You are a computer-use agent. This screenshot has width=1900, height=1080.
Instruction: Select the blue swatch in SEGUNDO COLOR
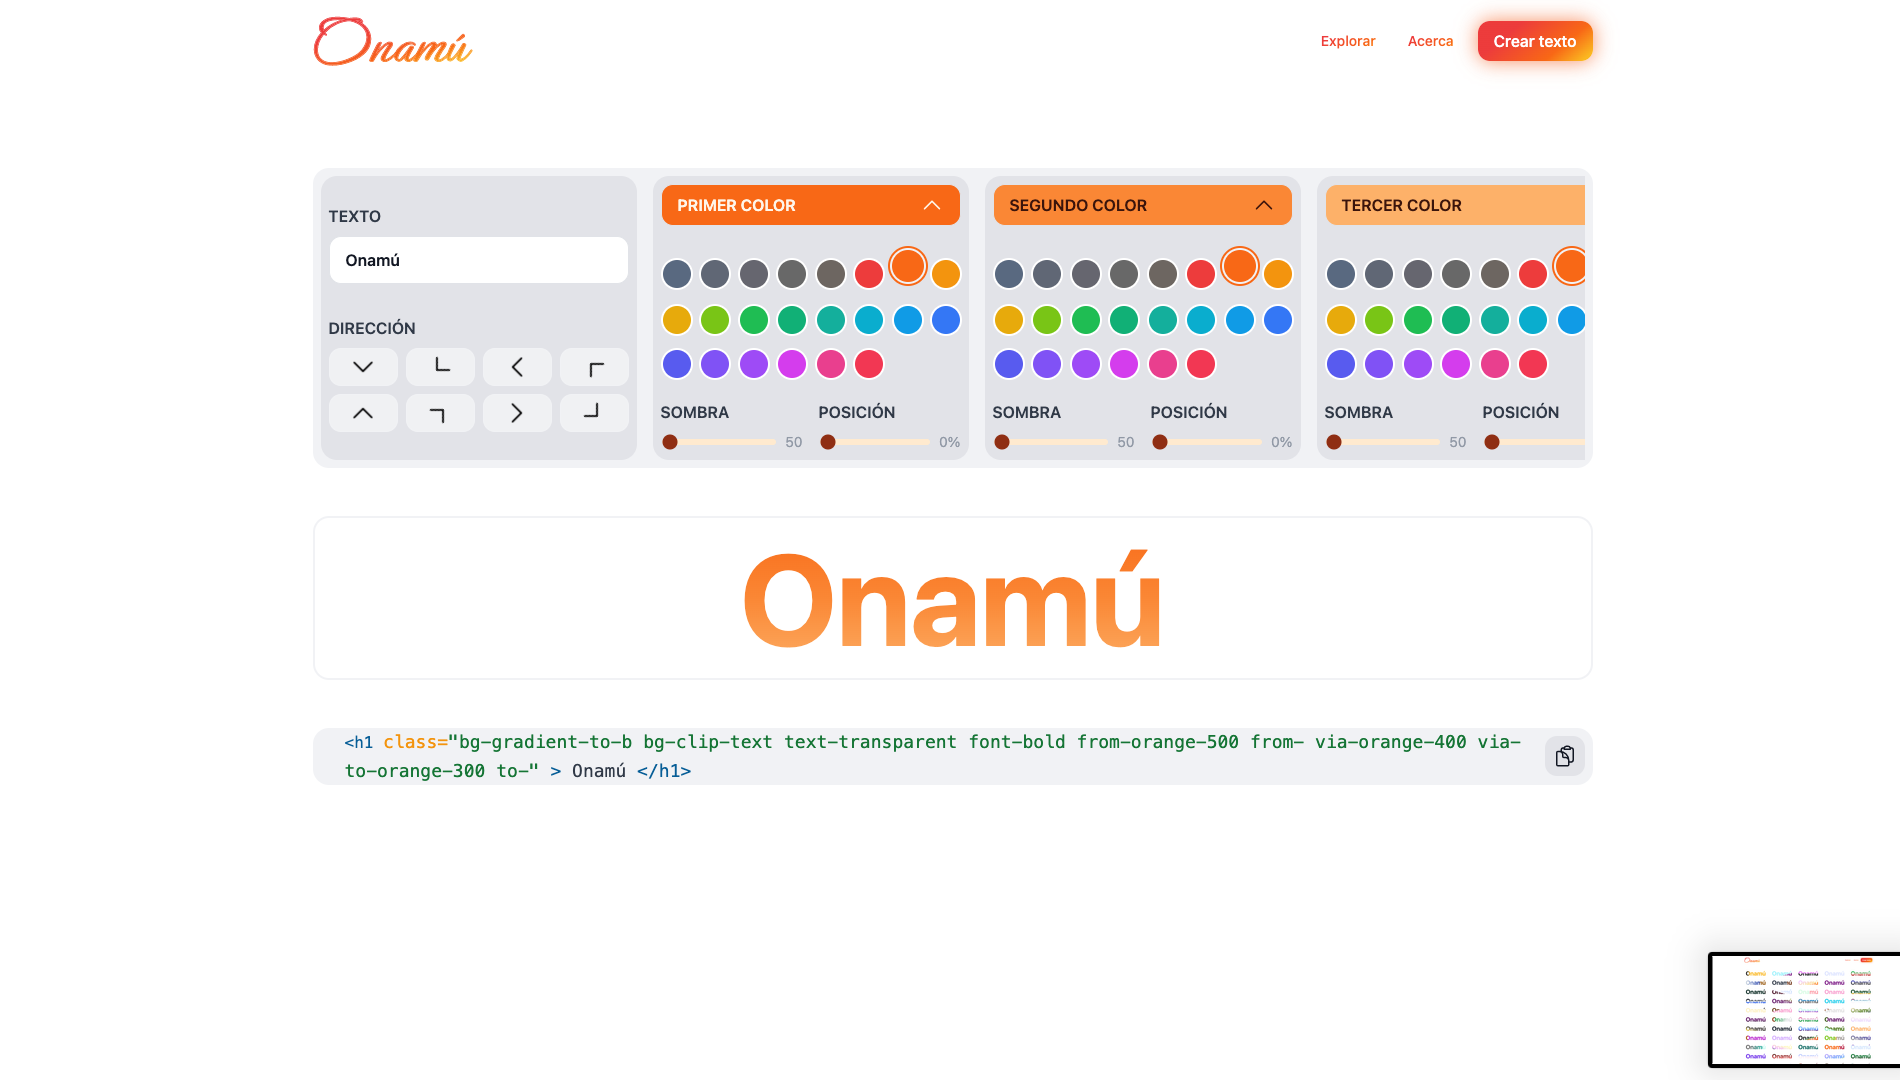(x=1277, y=320)
